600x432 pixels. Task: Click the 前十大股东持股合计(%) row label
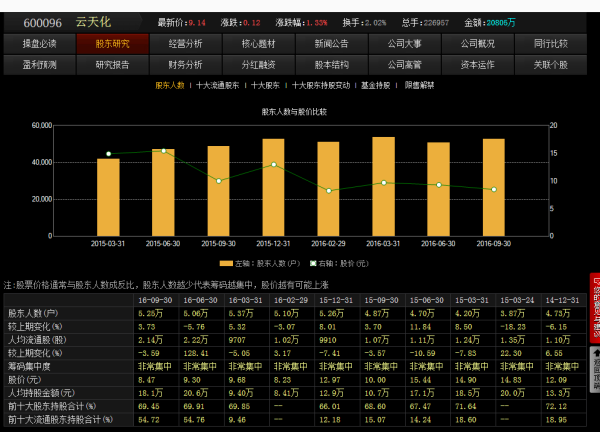(52, 406)
